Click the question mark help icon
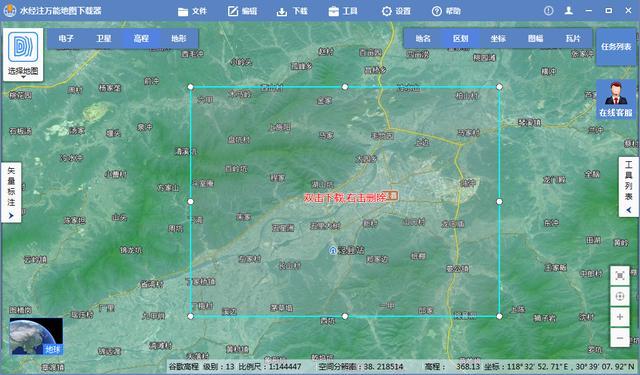 coord(437,11)
